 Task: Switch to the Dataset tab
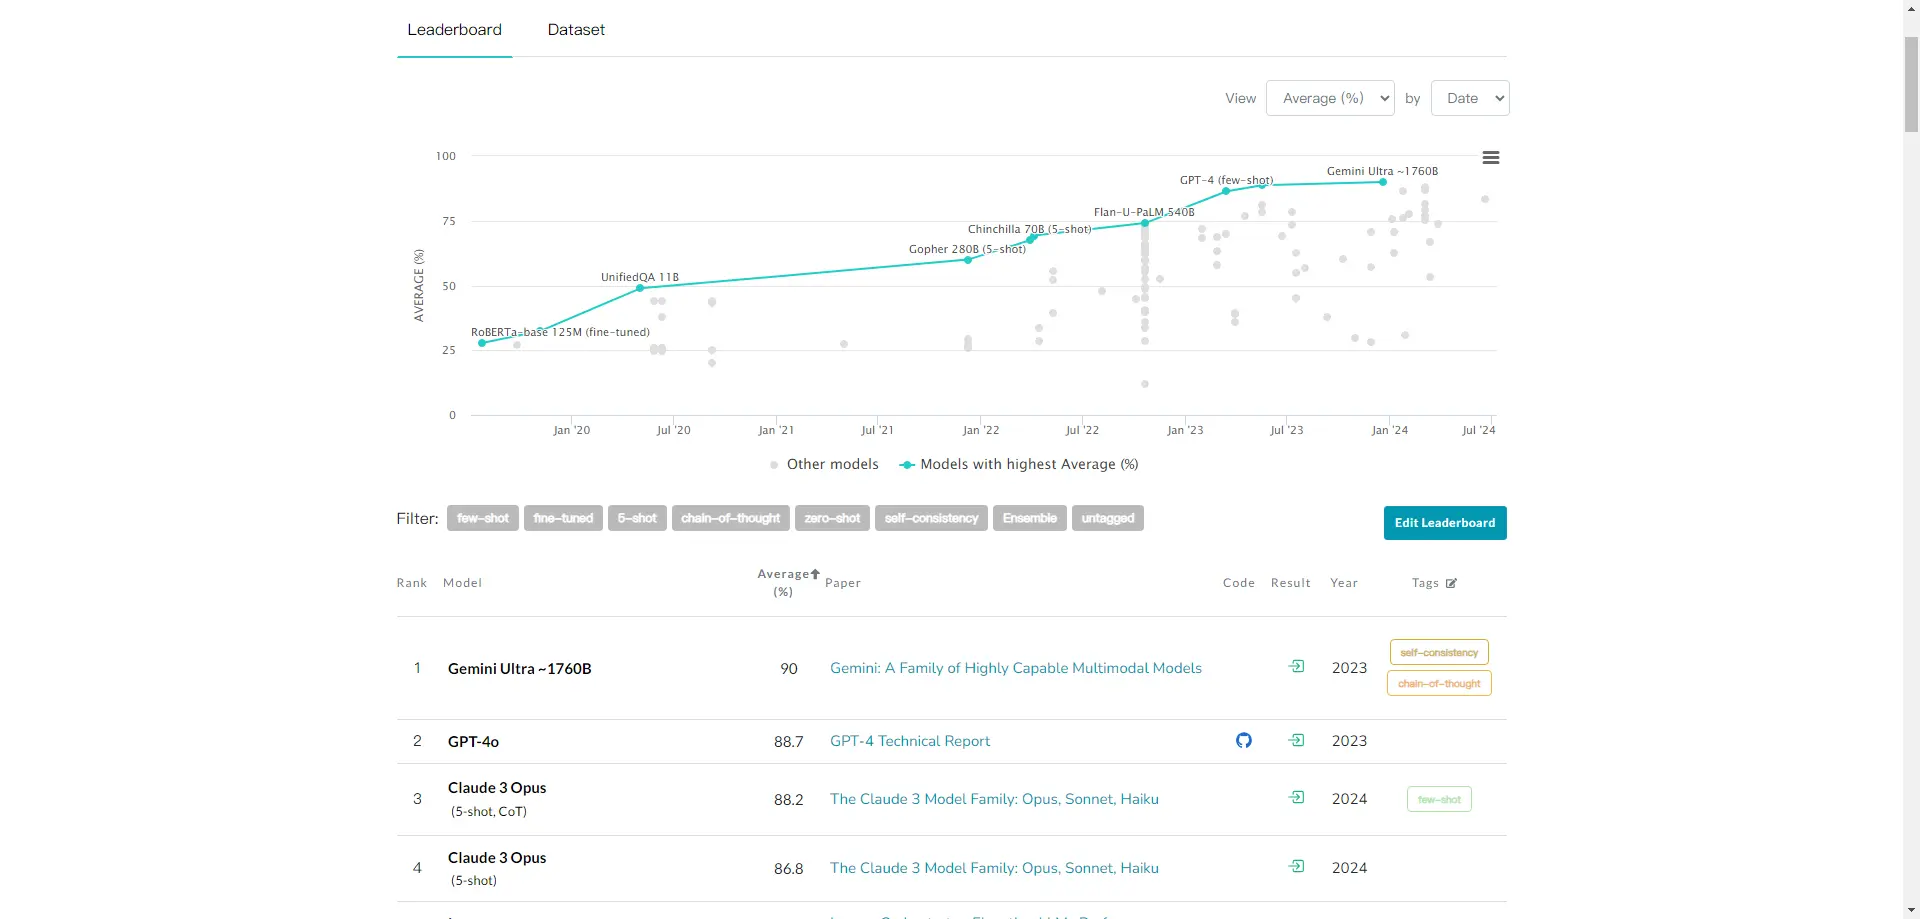pyautogui.click(x=576, y=30)
